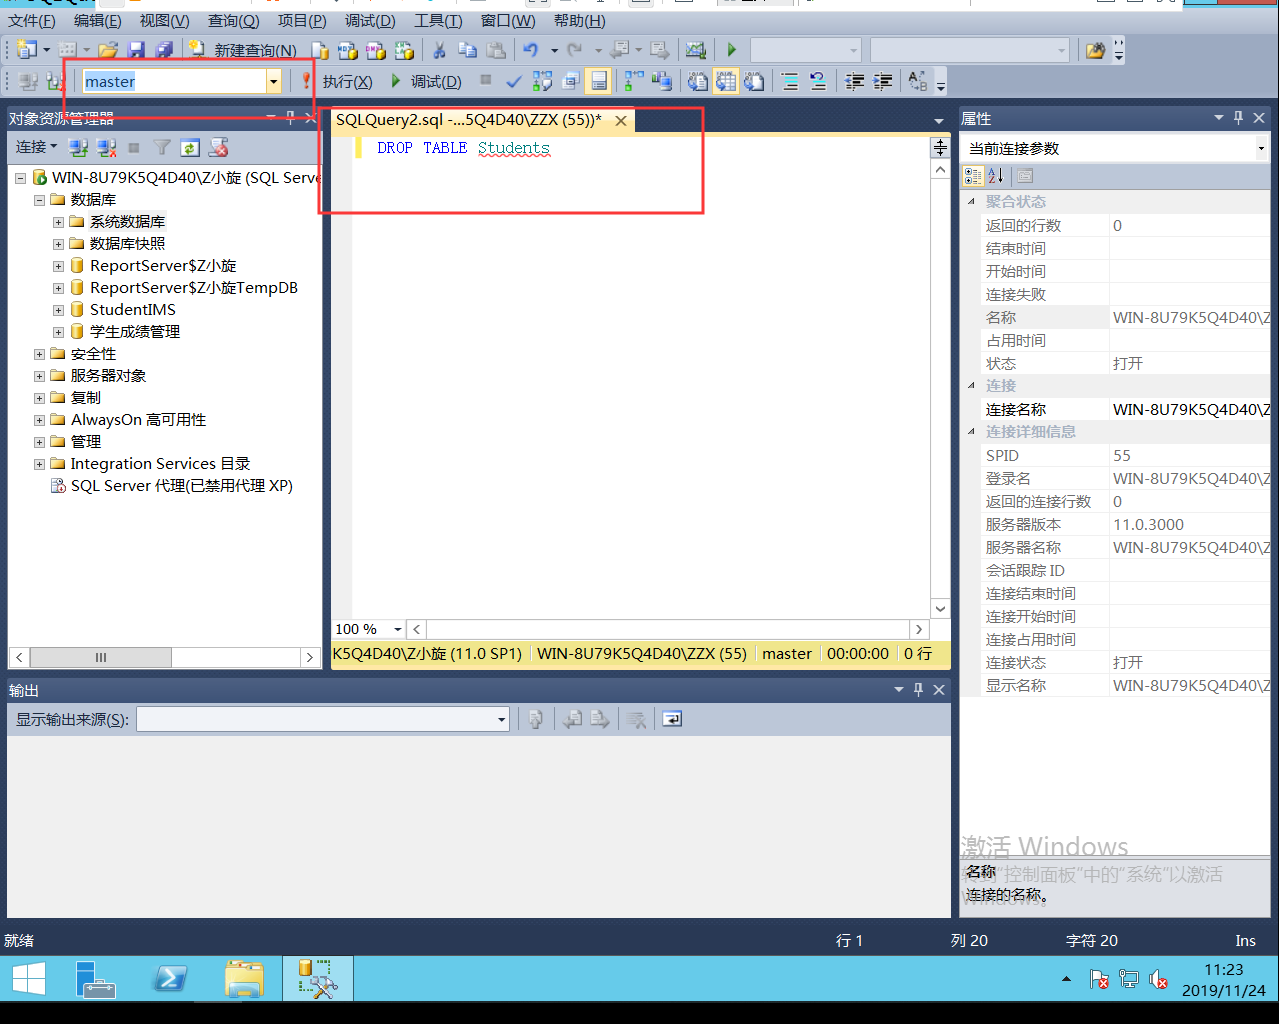Screen dimensions: 1279x1024
Task: Click the Filter funnel icon in Object Explorer
Action: (162, 148)
